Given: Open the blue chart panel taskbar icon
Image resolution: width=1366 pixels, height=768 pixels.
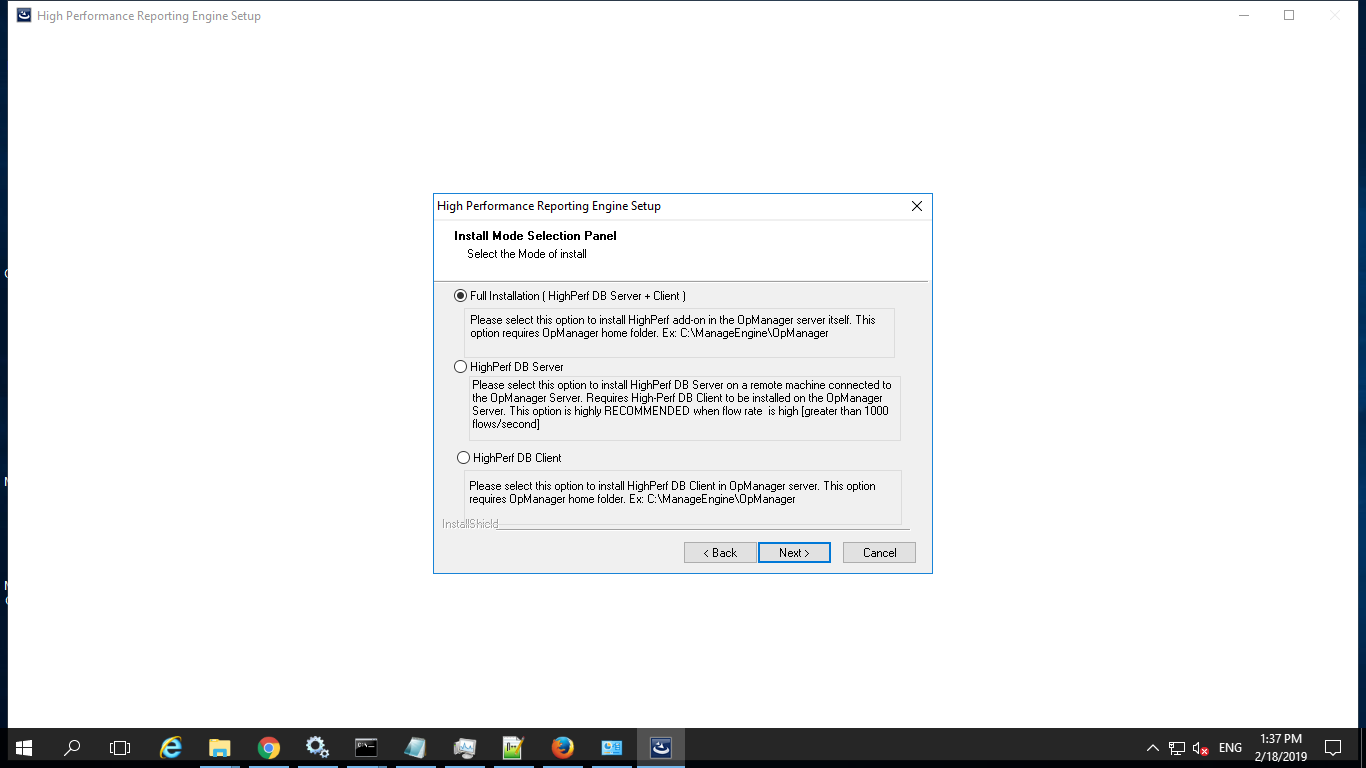Looking at the screenshot, I should [611, 747].
